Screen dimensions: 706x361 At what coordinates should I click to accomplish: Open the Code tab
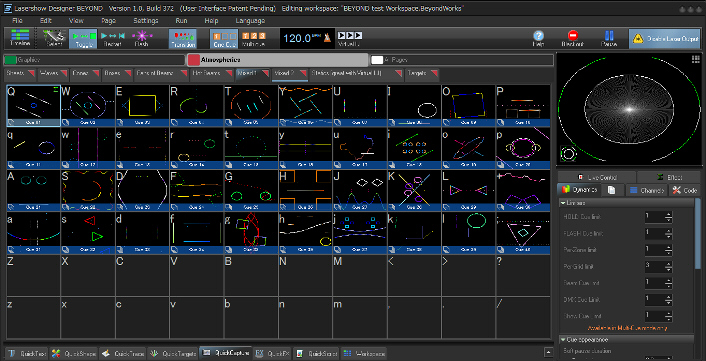click(x=685, y=190)
